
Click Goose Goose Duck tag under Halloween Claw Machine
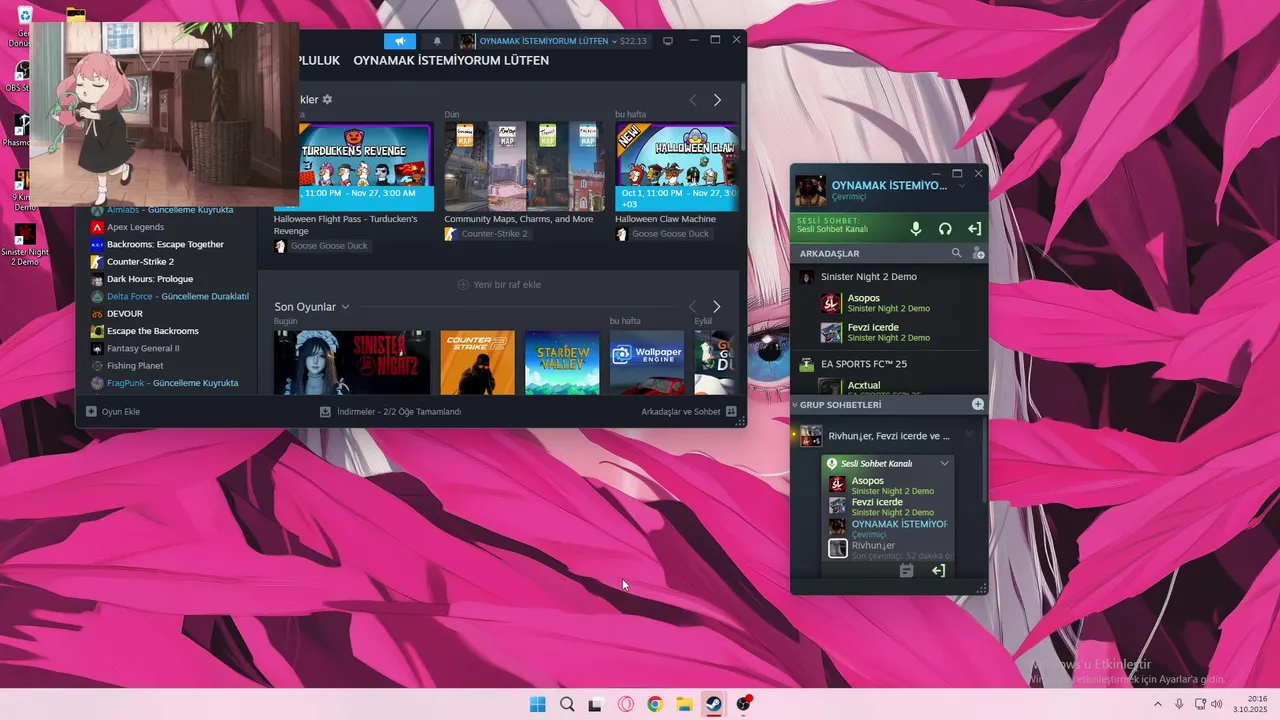point(662,234)
